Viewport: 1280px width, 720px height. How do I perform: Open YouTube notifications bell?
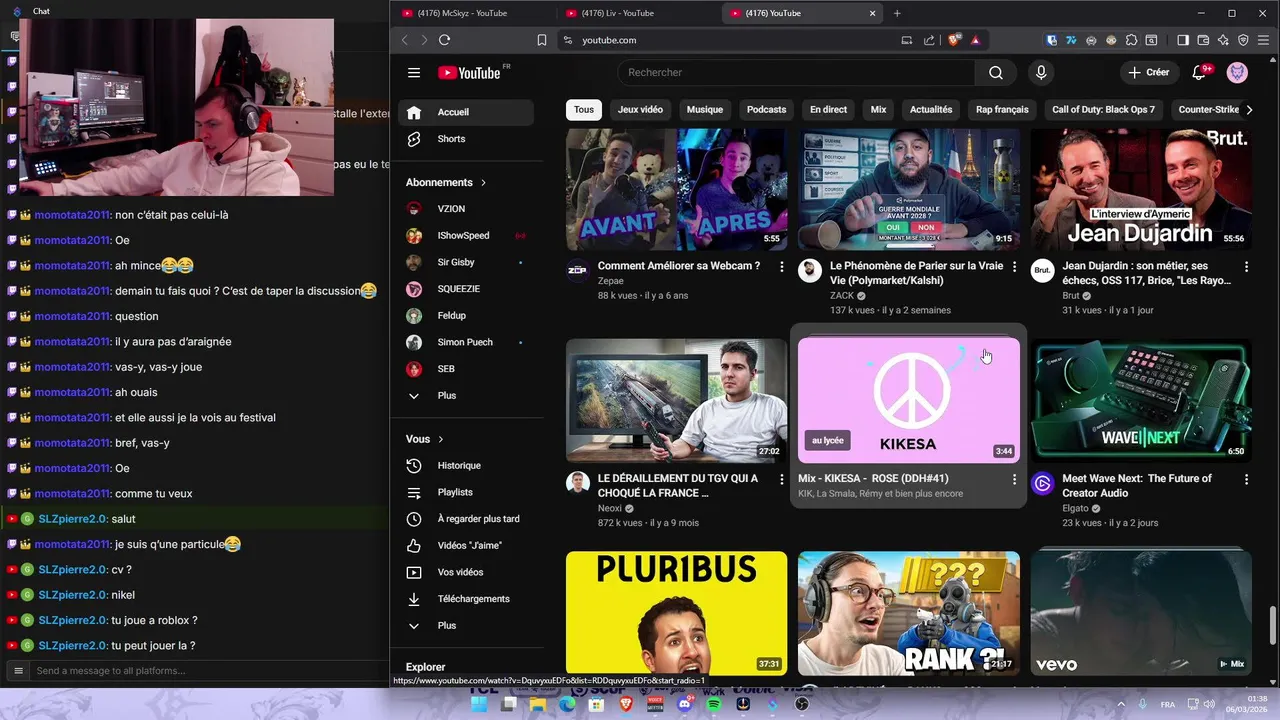tap(1199, 72)
